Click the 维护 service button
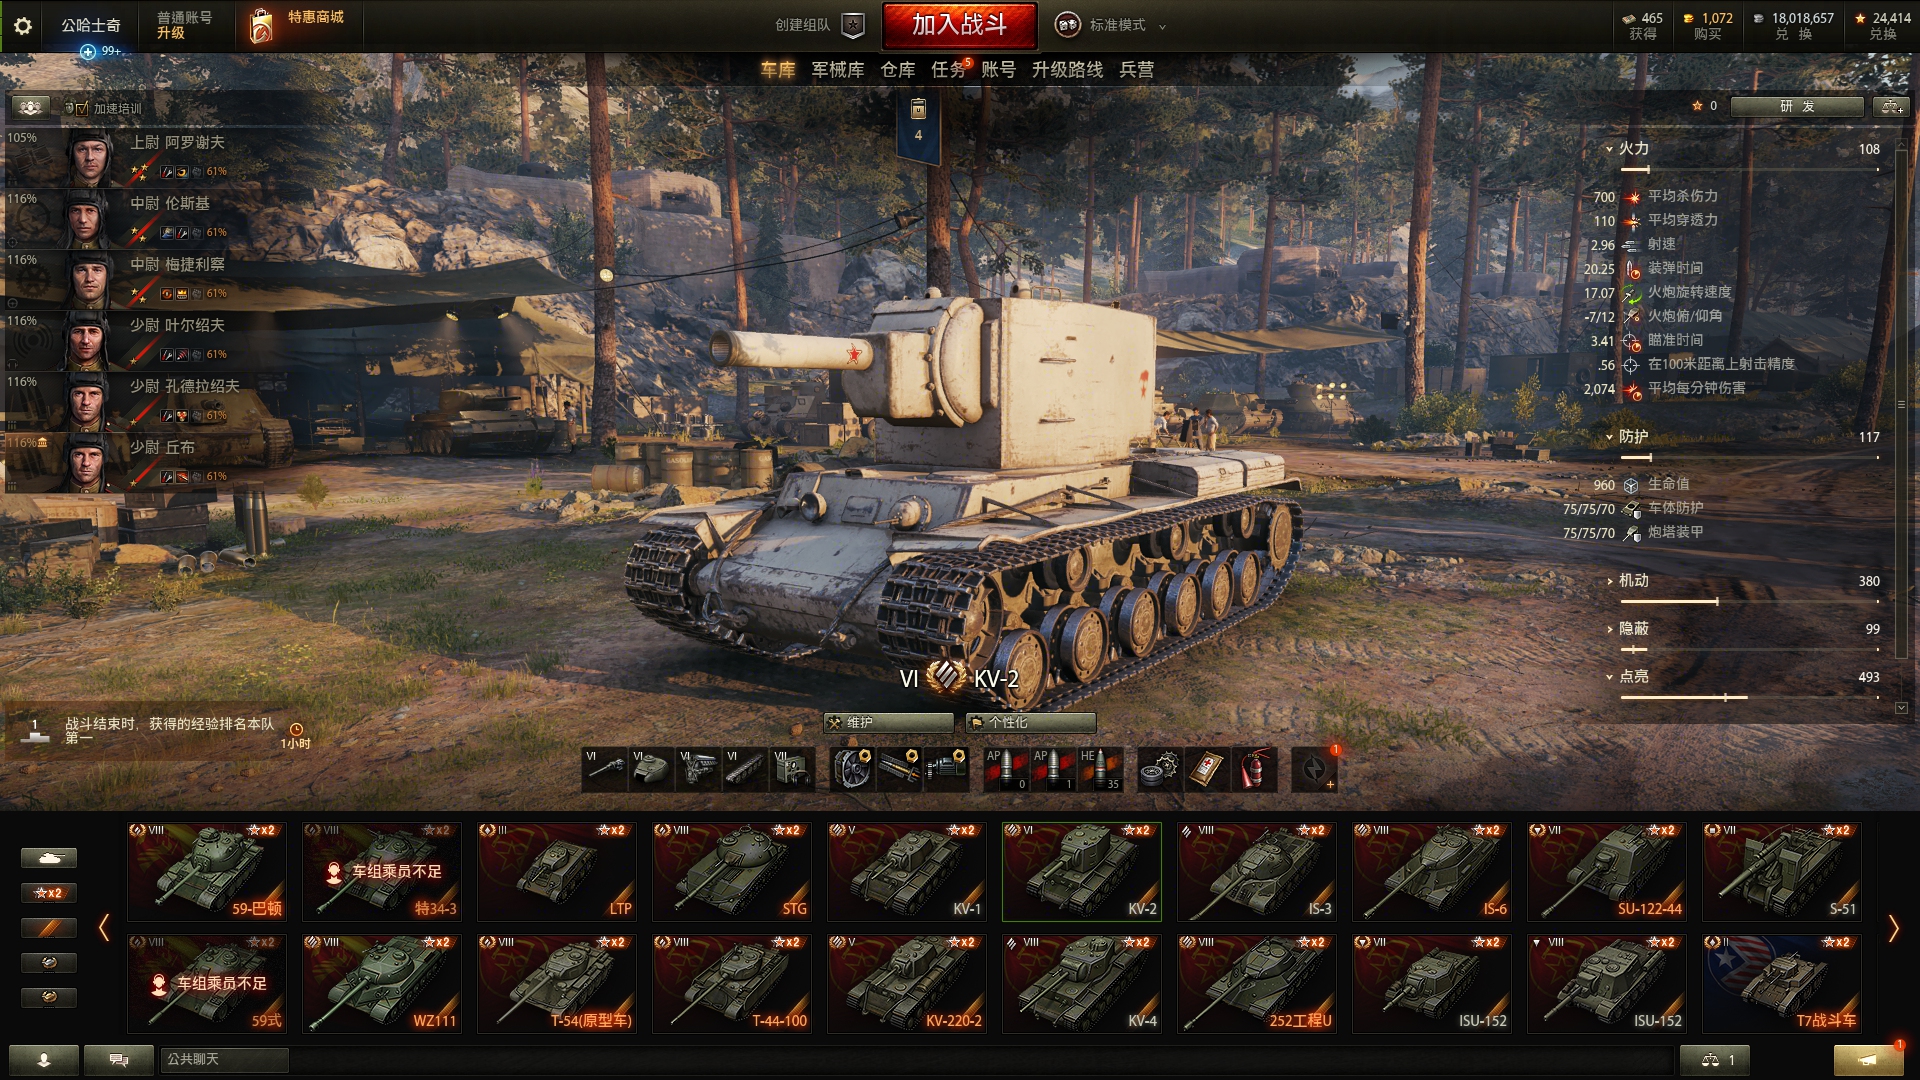The height and width of the screenshot is (1080, 1920). 889,722
